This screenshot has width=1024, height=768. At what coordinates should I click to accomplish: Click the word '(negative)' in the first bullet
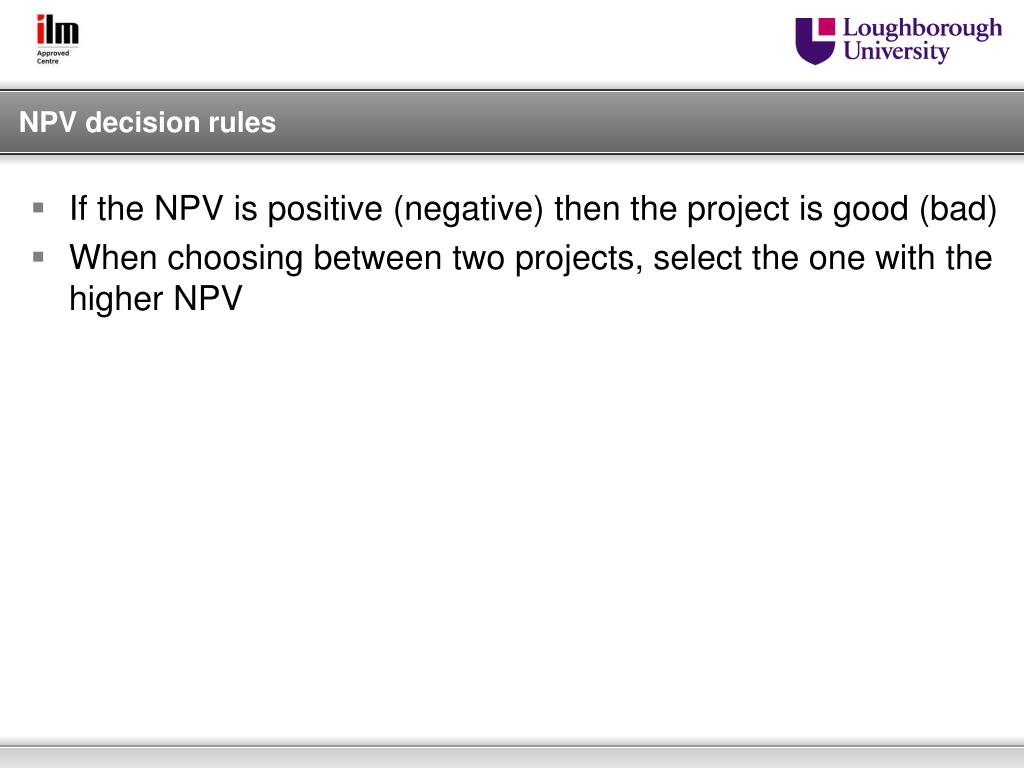[468, 209]
